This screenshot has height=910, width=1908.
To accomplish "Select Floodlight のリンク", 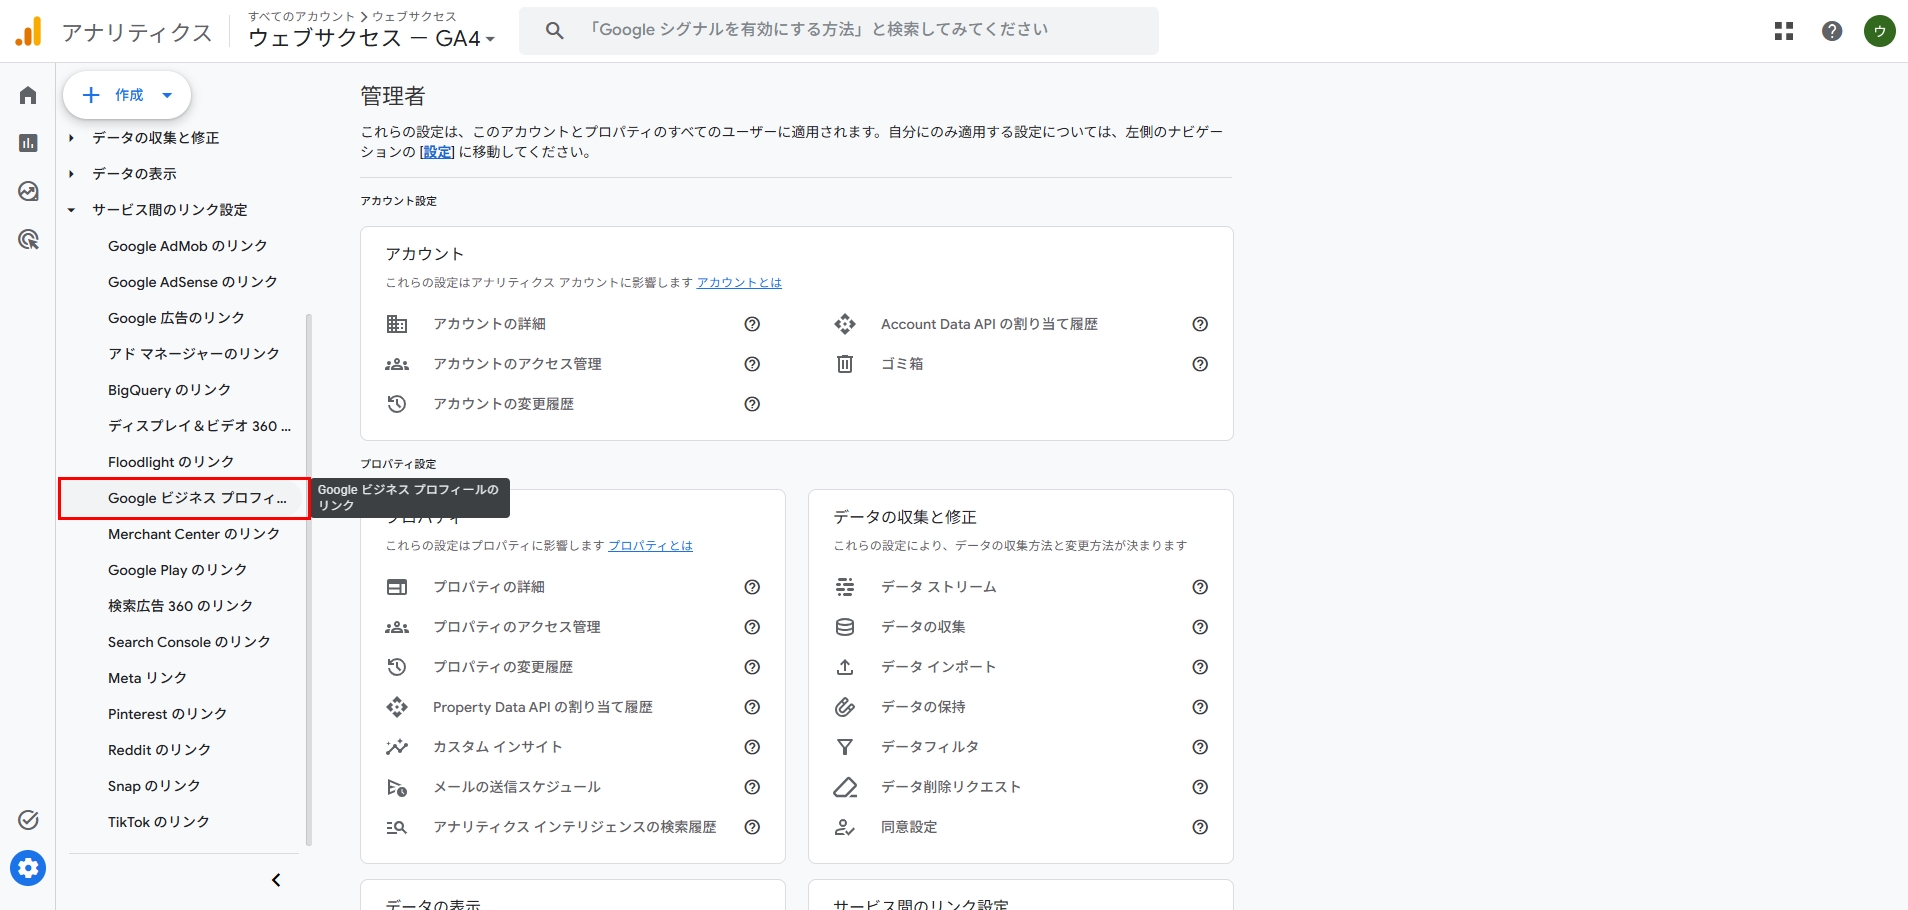I will coord(171,462).
